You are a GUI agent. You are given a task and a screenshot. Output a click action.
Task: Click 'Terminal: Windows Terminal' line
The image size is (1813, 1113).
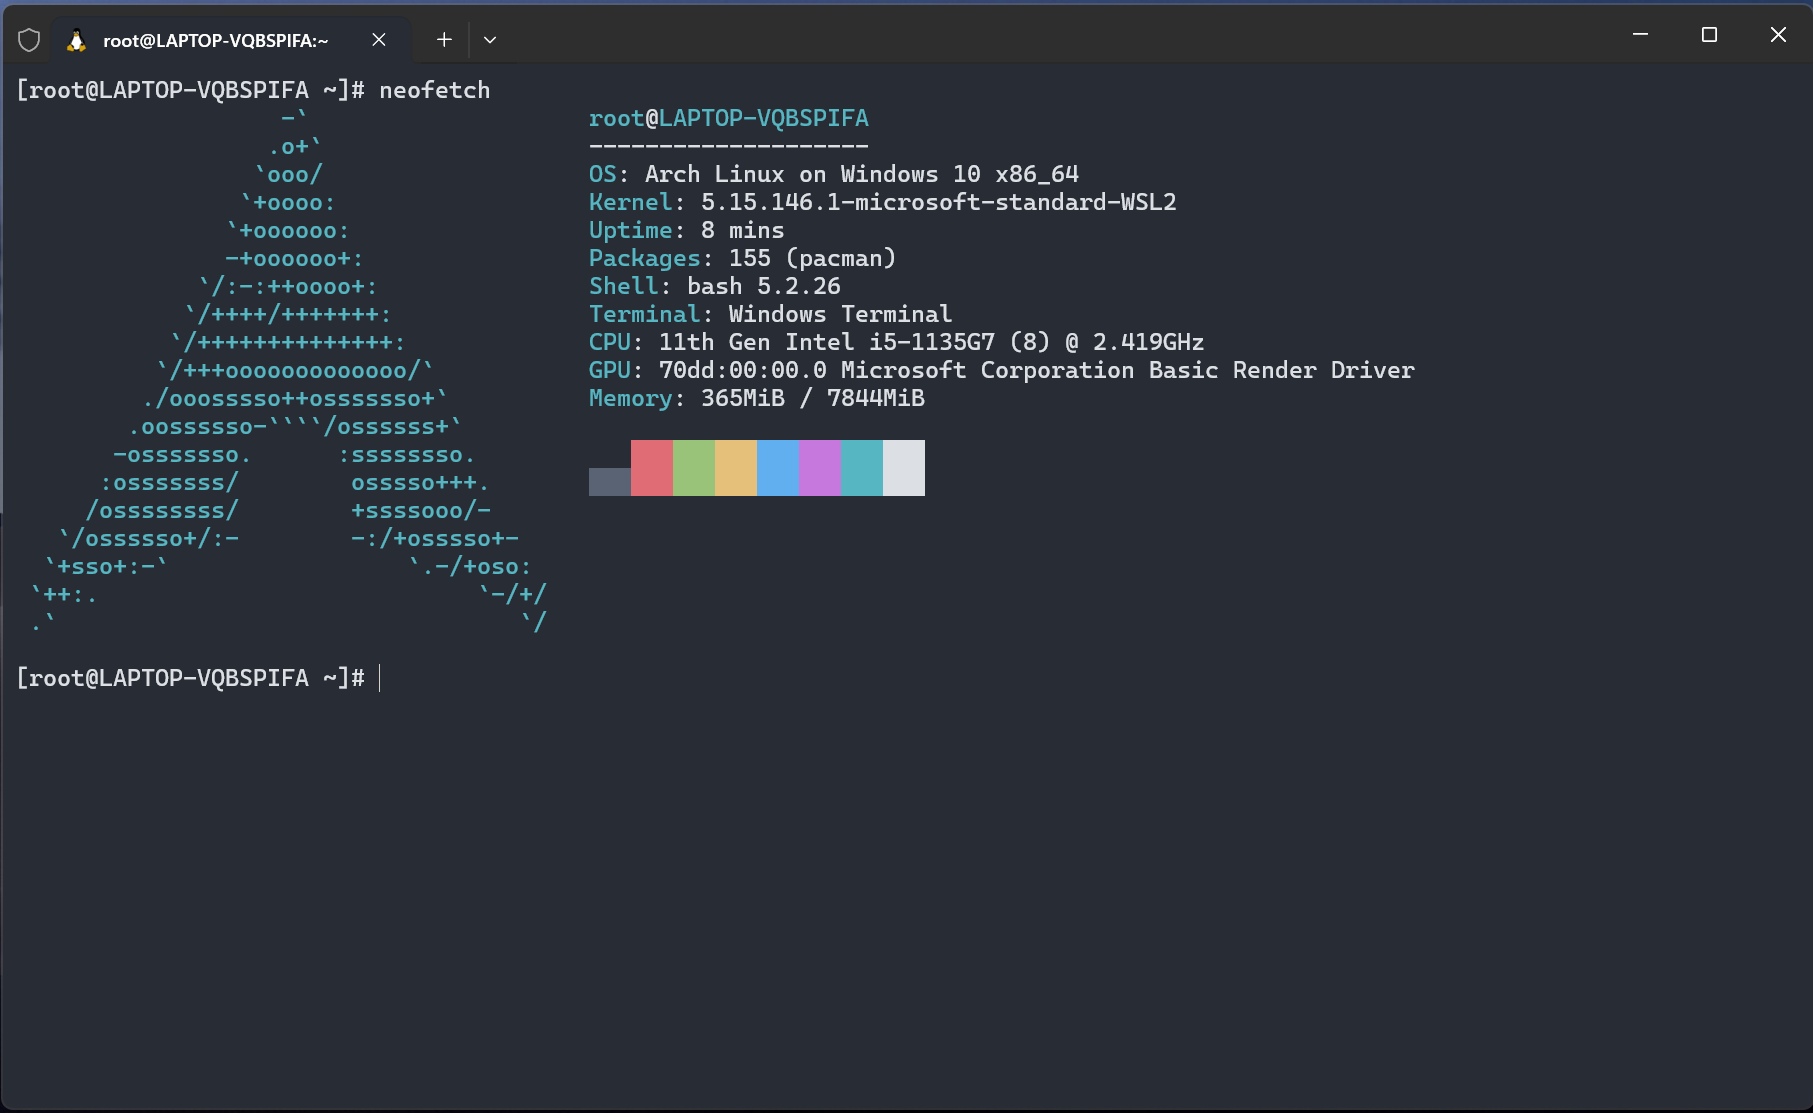[771, 314]
